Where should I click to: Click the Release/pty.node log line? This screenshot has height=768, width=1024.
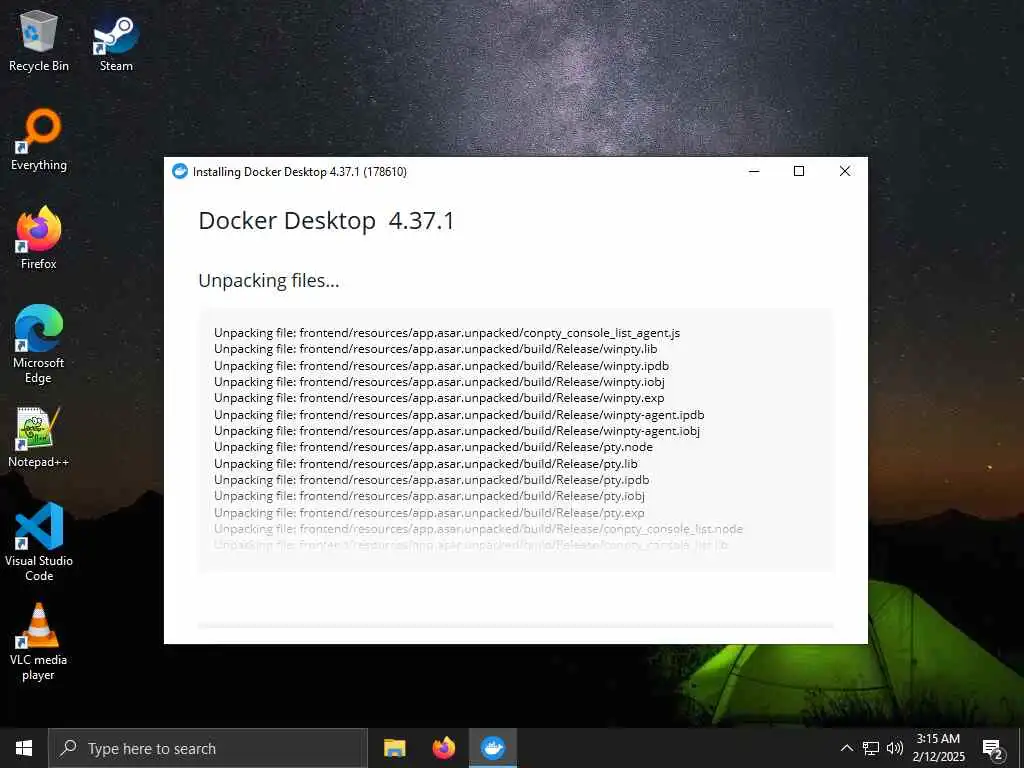433,447
